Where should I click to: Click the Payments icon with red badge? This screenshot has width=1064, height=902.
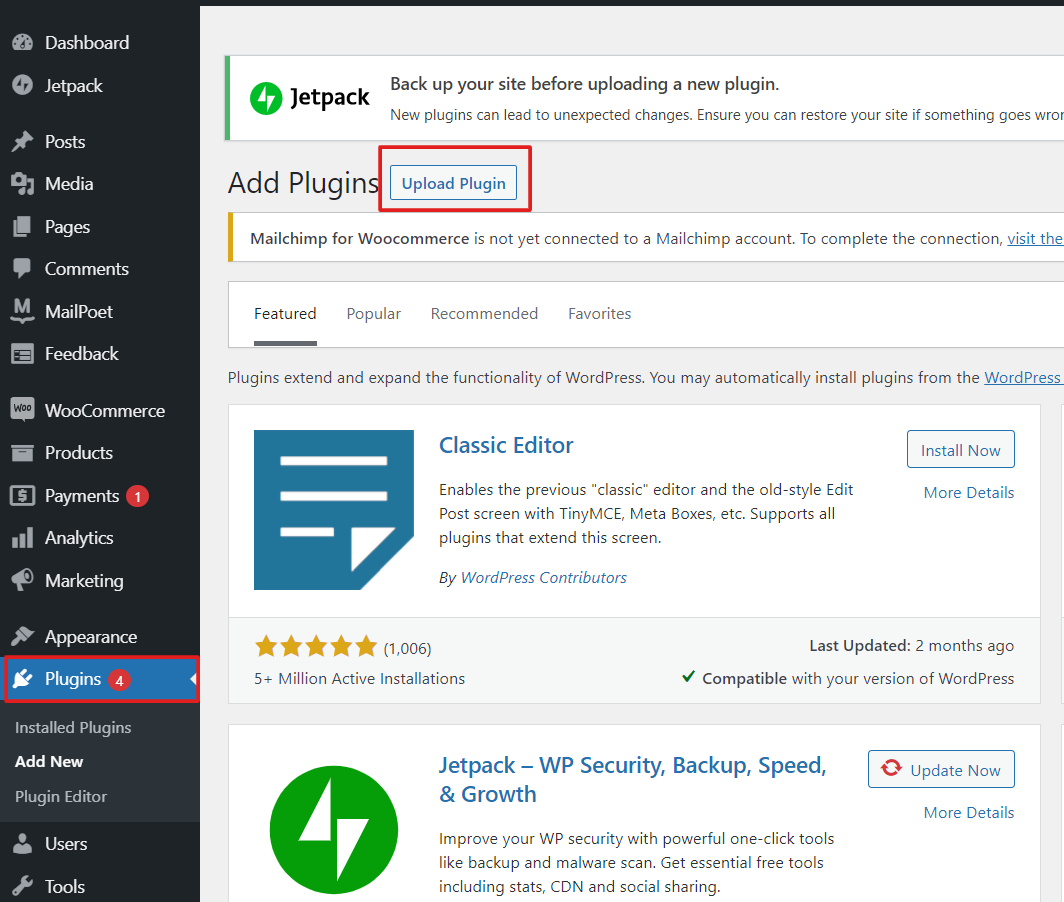tap(22, 495)
